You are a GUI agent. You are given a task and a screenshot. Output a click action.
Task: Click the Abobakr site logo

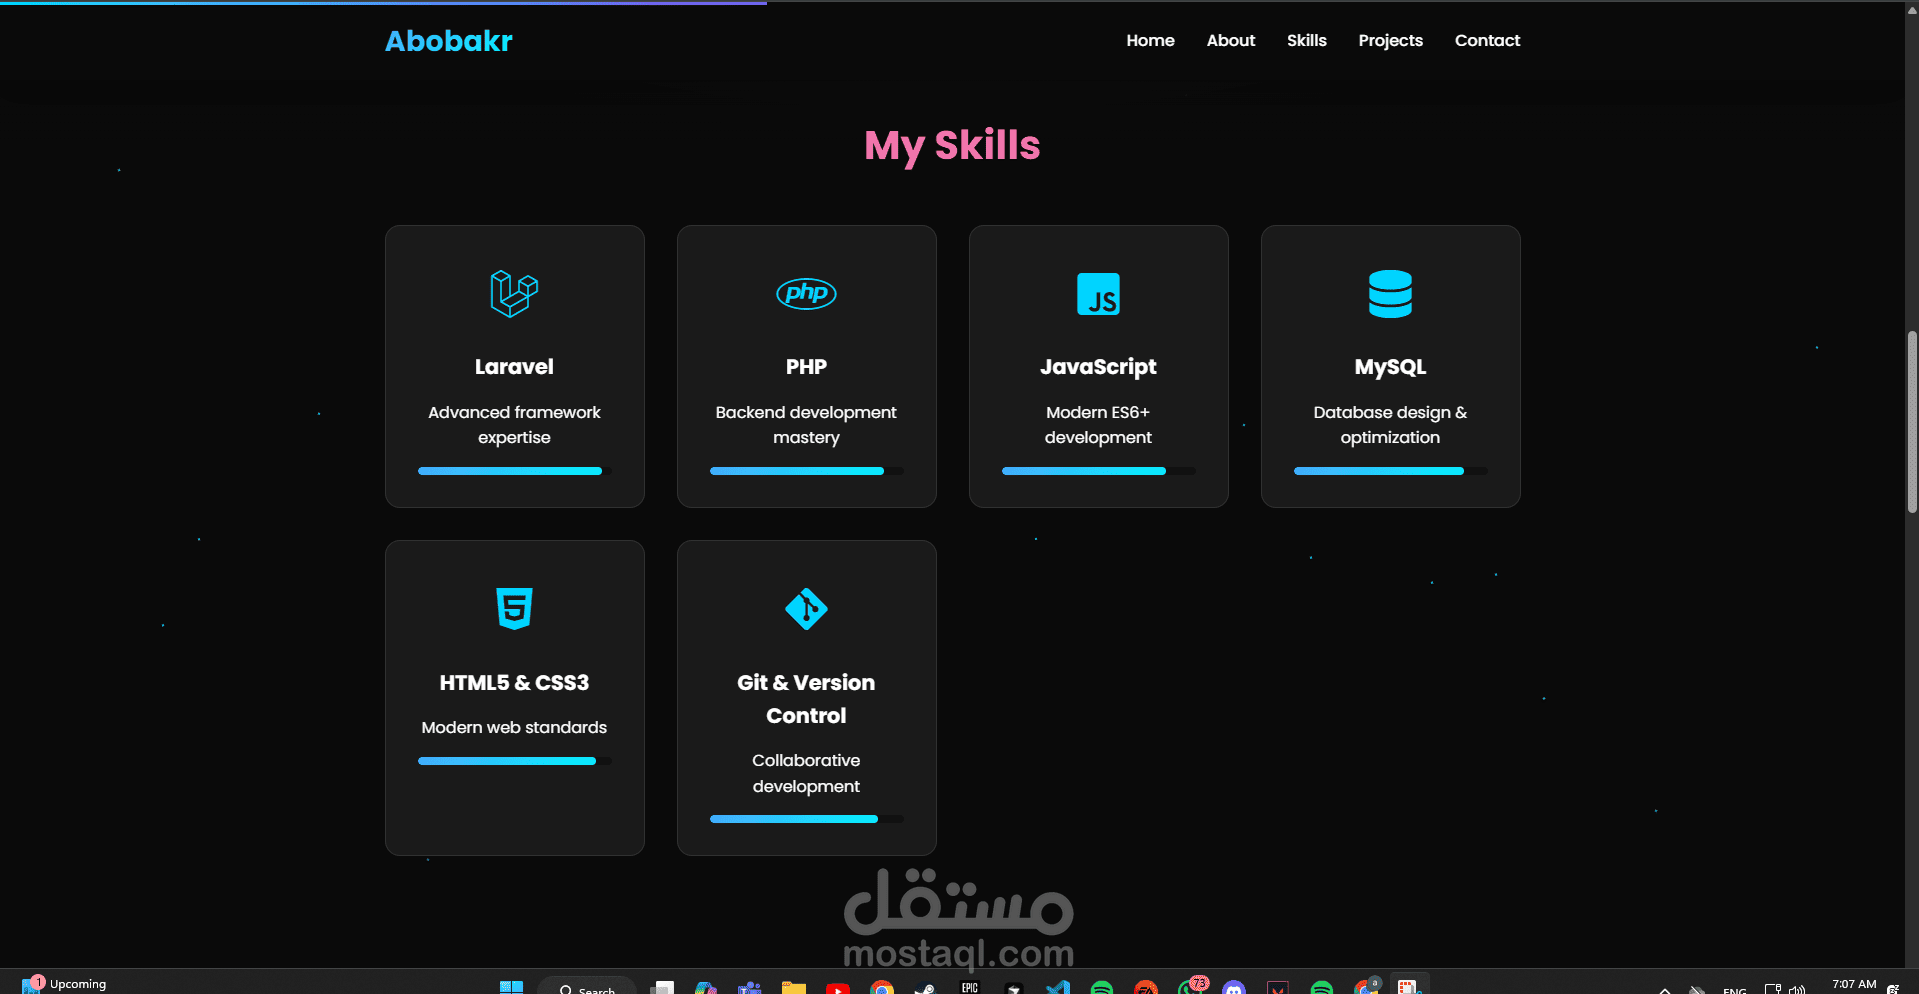(x=448, y=41)
